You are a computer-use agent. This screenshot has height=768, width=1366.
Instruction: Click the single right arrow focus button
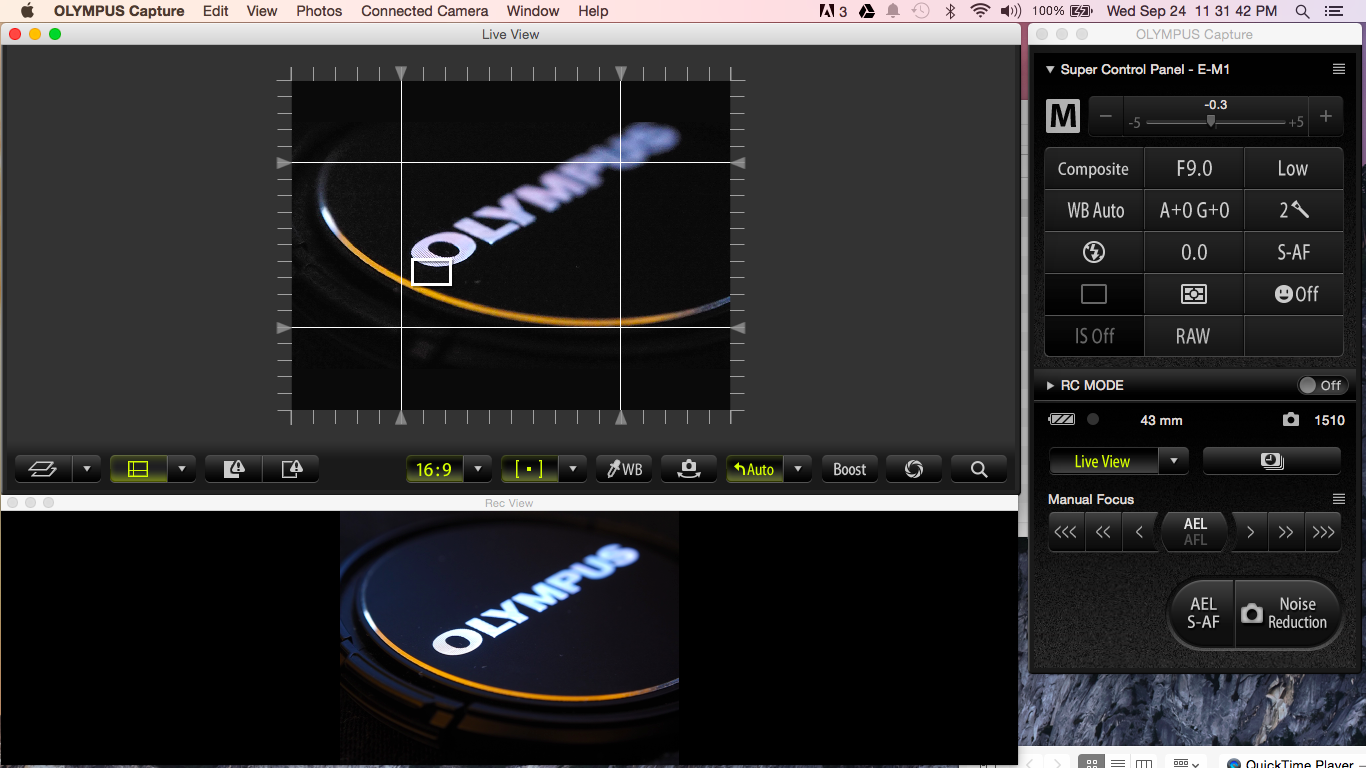[x=1250, y=533]
